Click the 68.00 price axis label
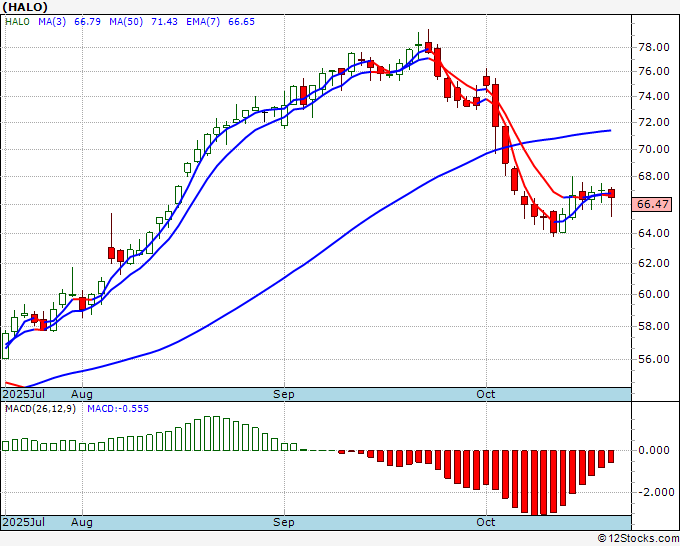 click(654, 176)
